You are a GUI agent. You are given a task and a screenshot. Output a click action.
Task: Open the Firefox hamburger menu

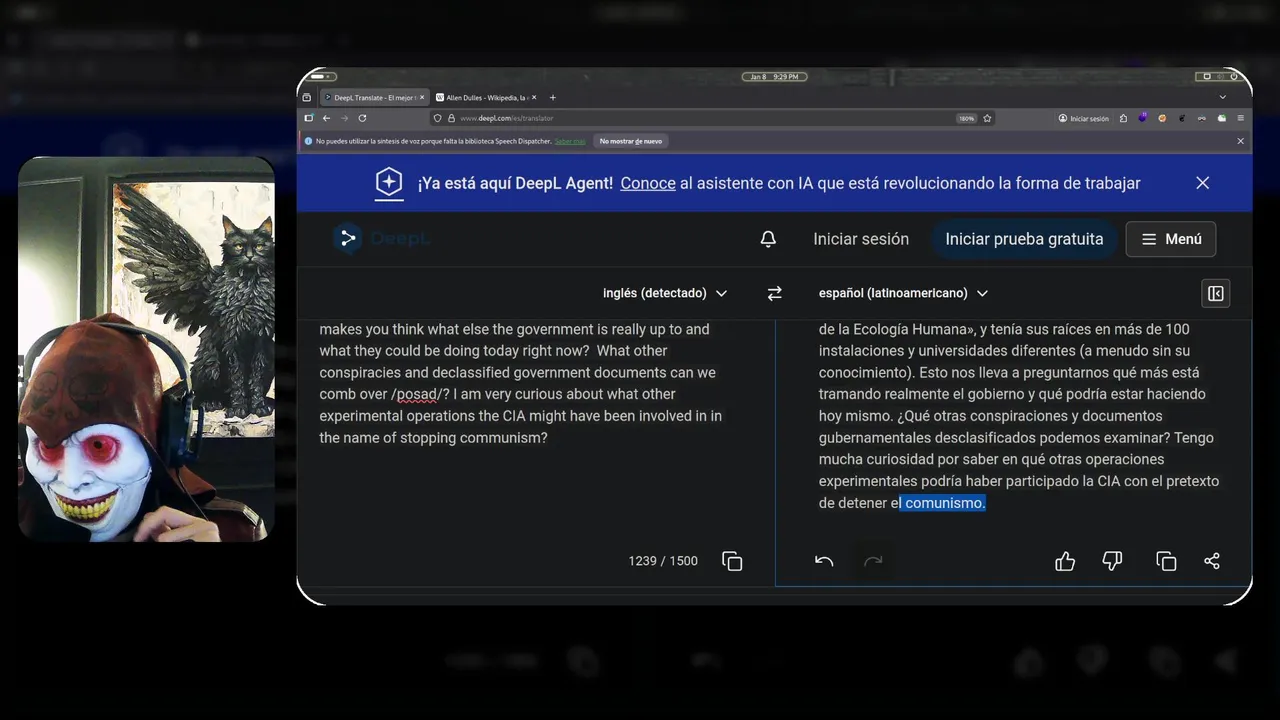[x=1241, y=118]
